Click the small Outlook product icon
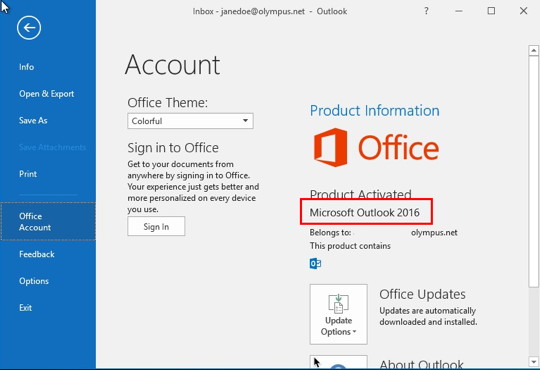540x370 pixels. (x=315, y=264)
